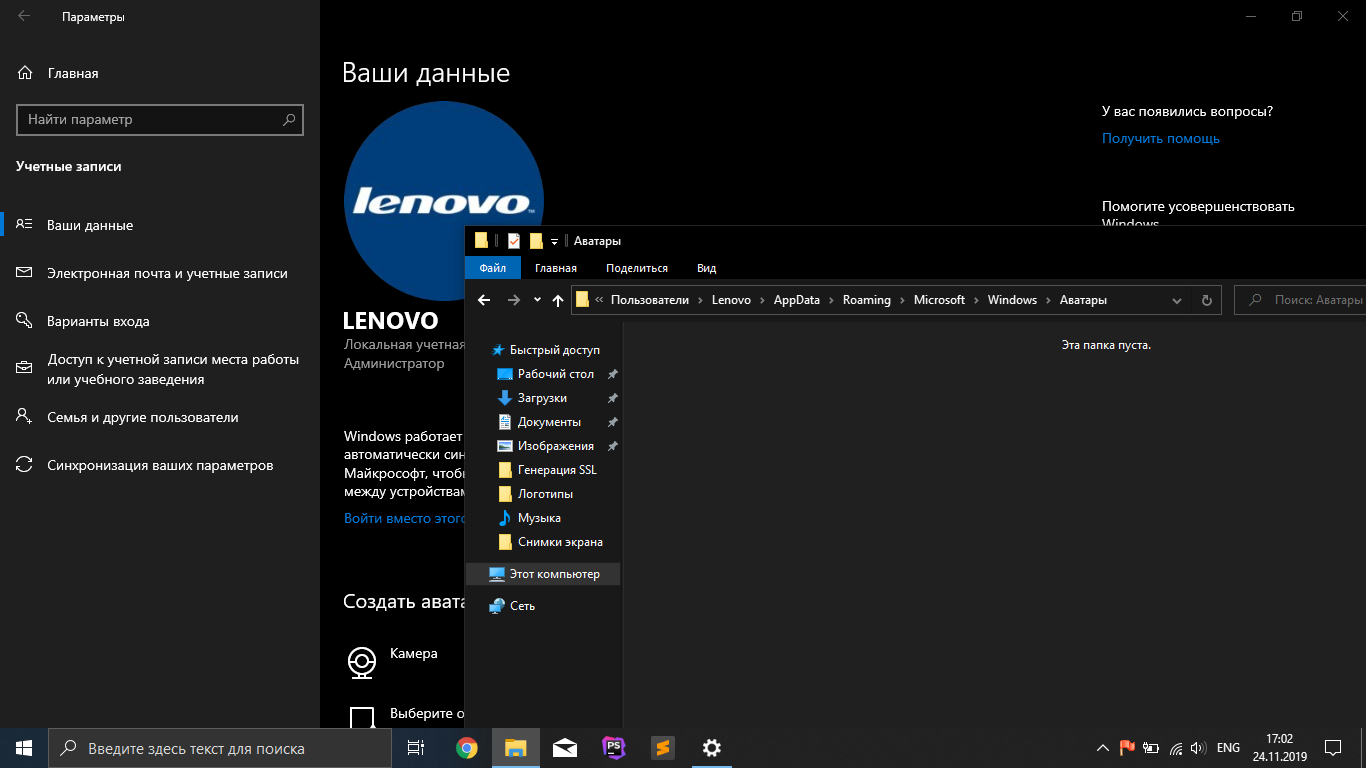Open Рабочий стол in navigation pane

[x=544, y=374]
